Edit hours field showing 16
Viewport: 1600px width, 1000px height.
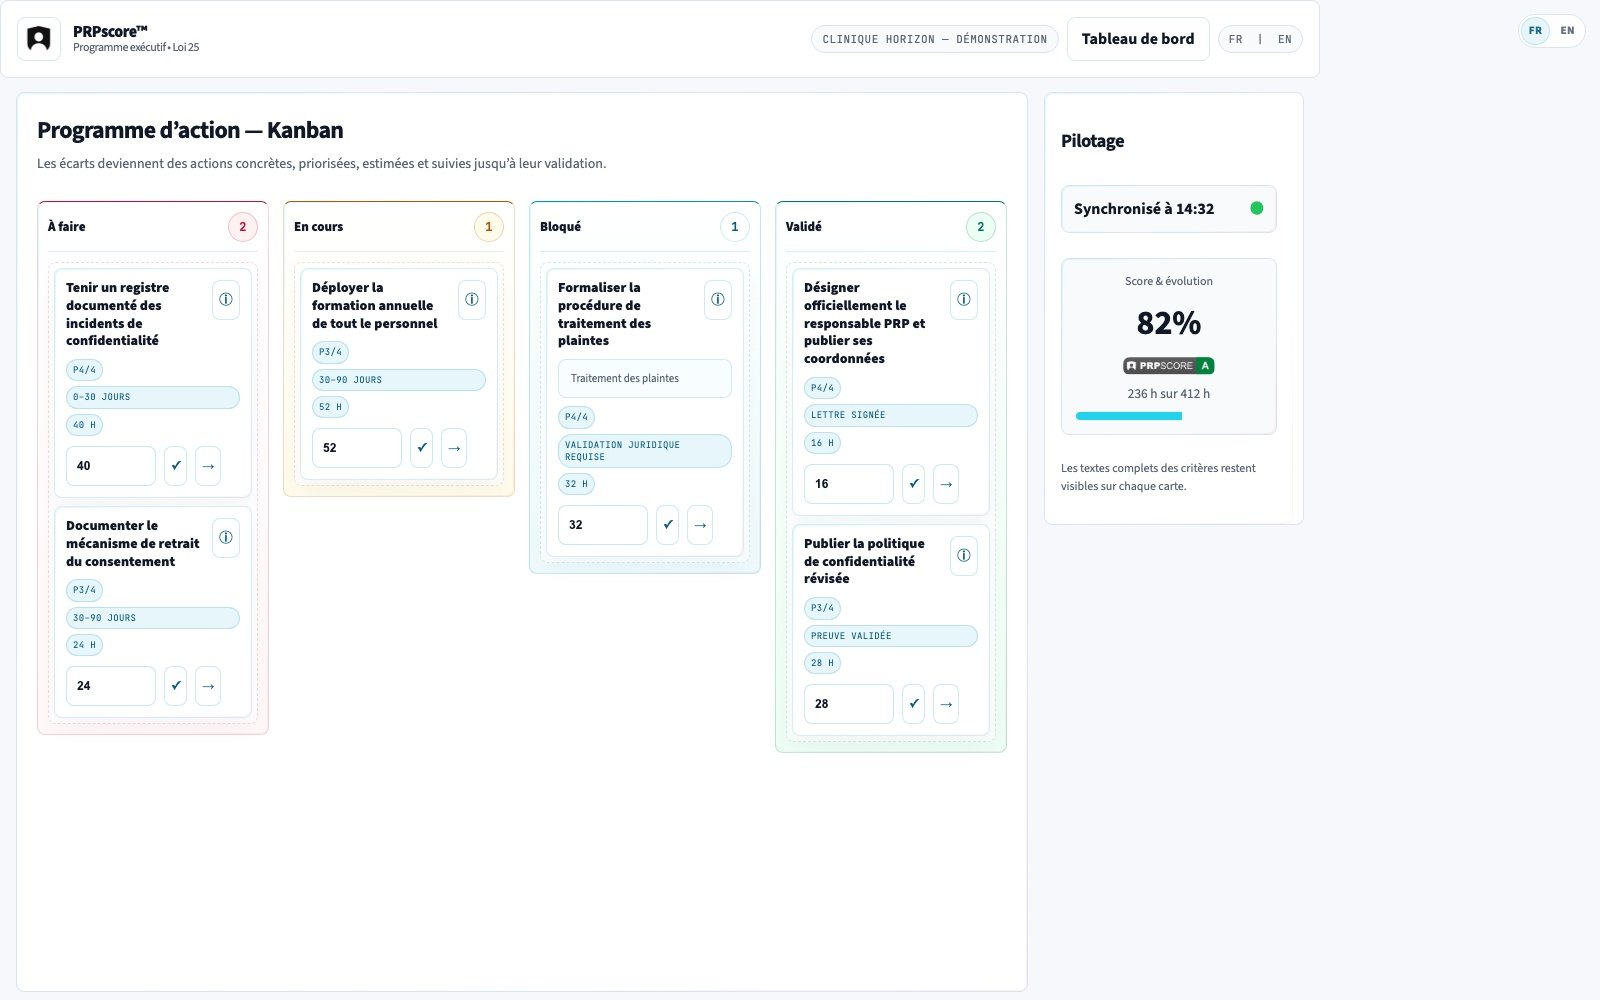coord(849,484)
